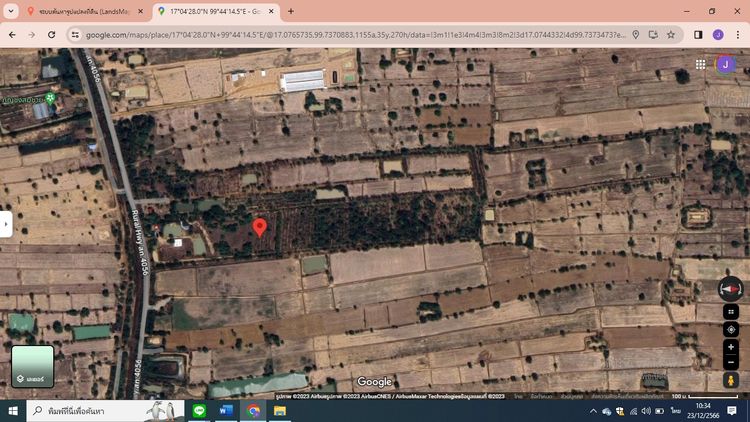Show your location on the map

coord(731,329)
